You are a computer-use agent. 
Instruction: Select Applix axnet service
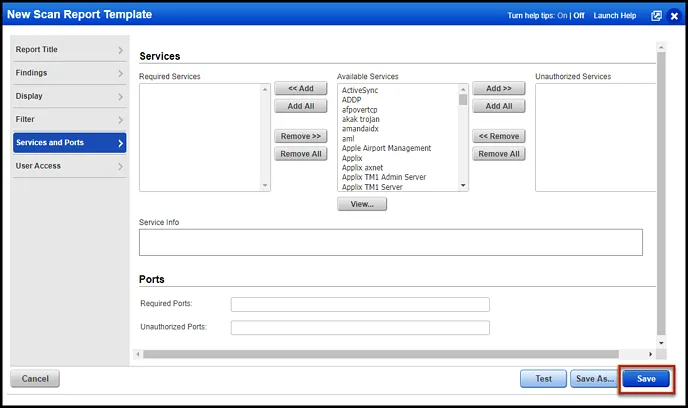pos(362,168)
